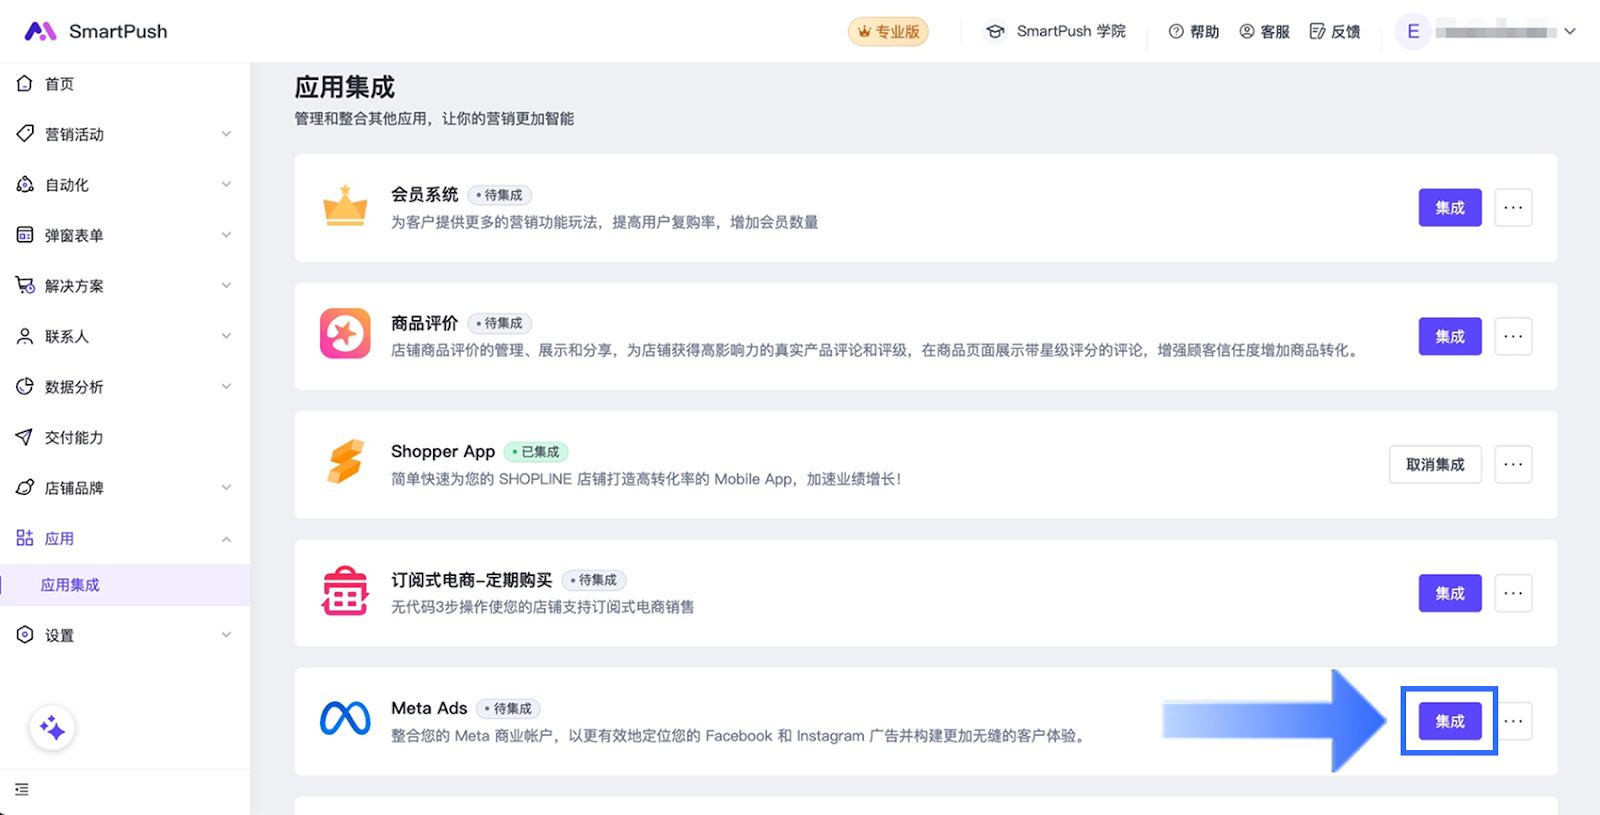The image size is (1600, 815).
Task: Collapse sidebar using bottom-left menu icon
Action: [22, 790]
